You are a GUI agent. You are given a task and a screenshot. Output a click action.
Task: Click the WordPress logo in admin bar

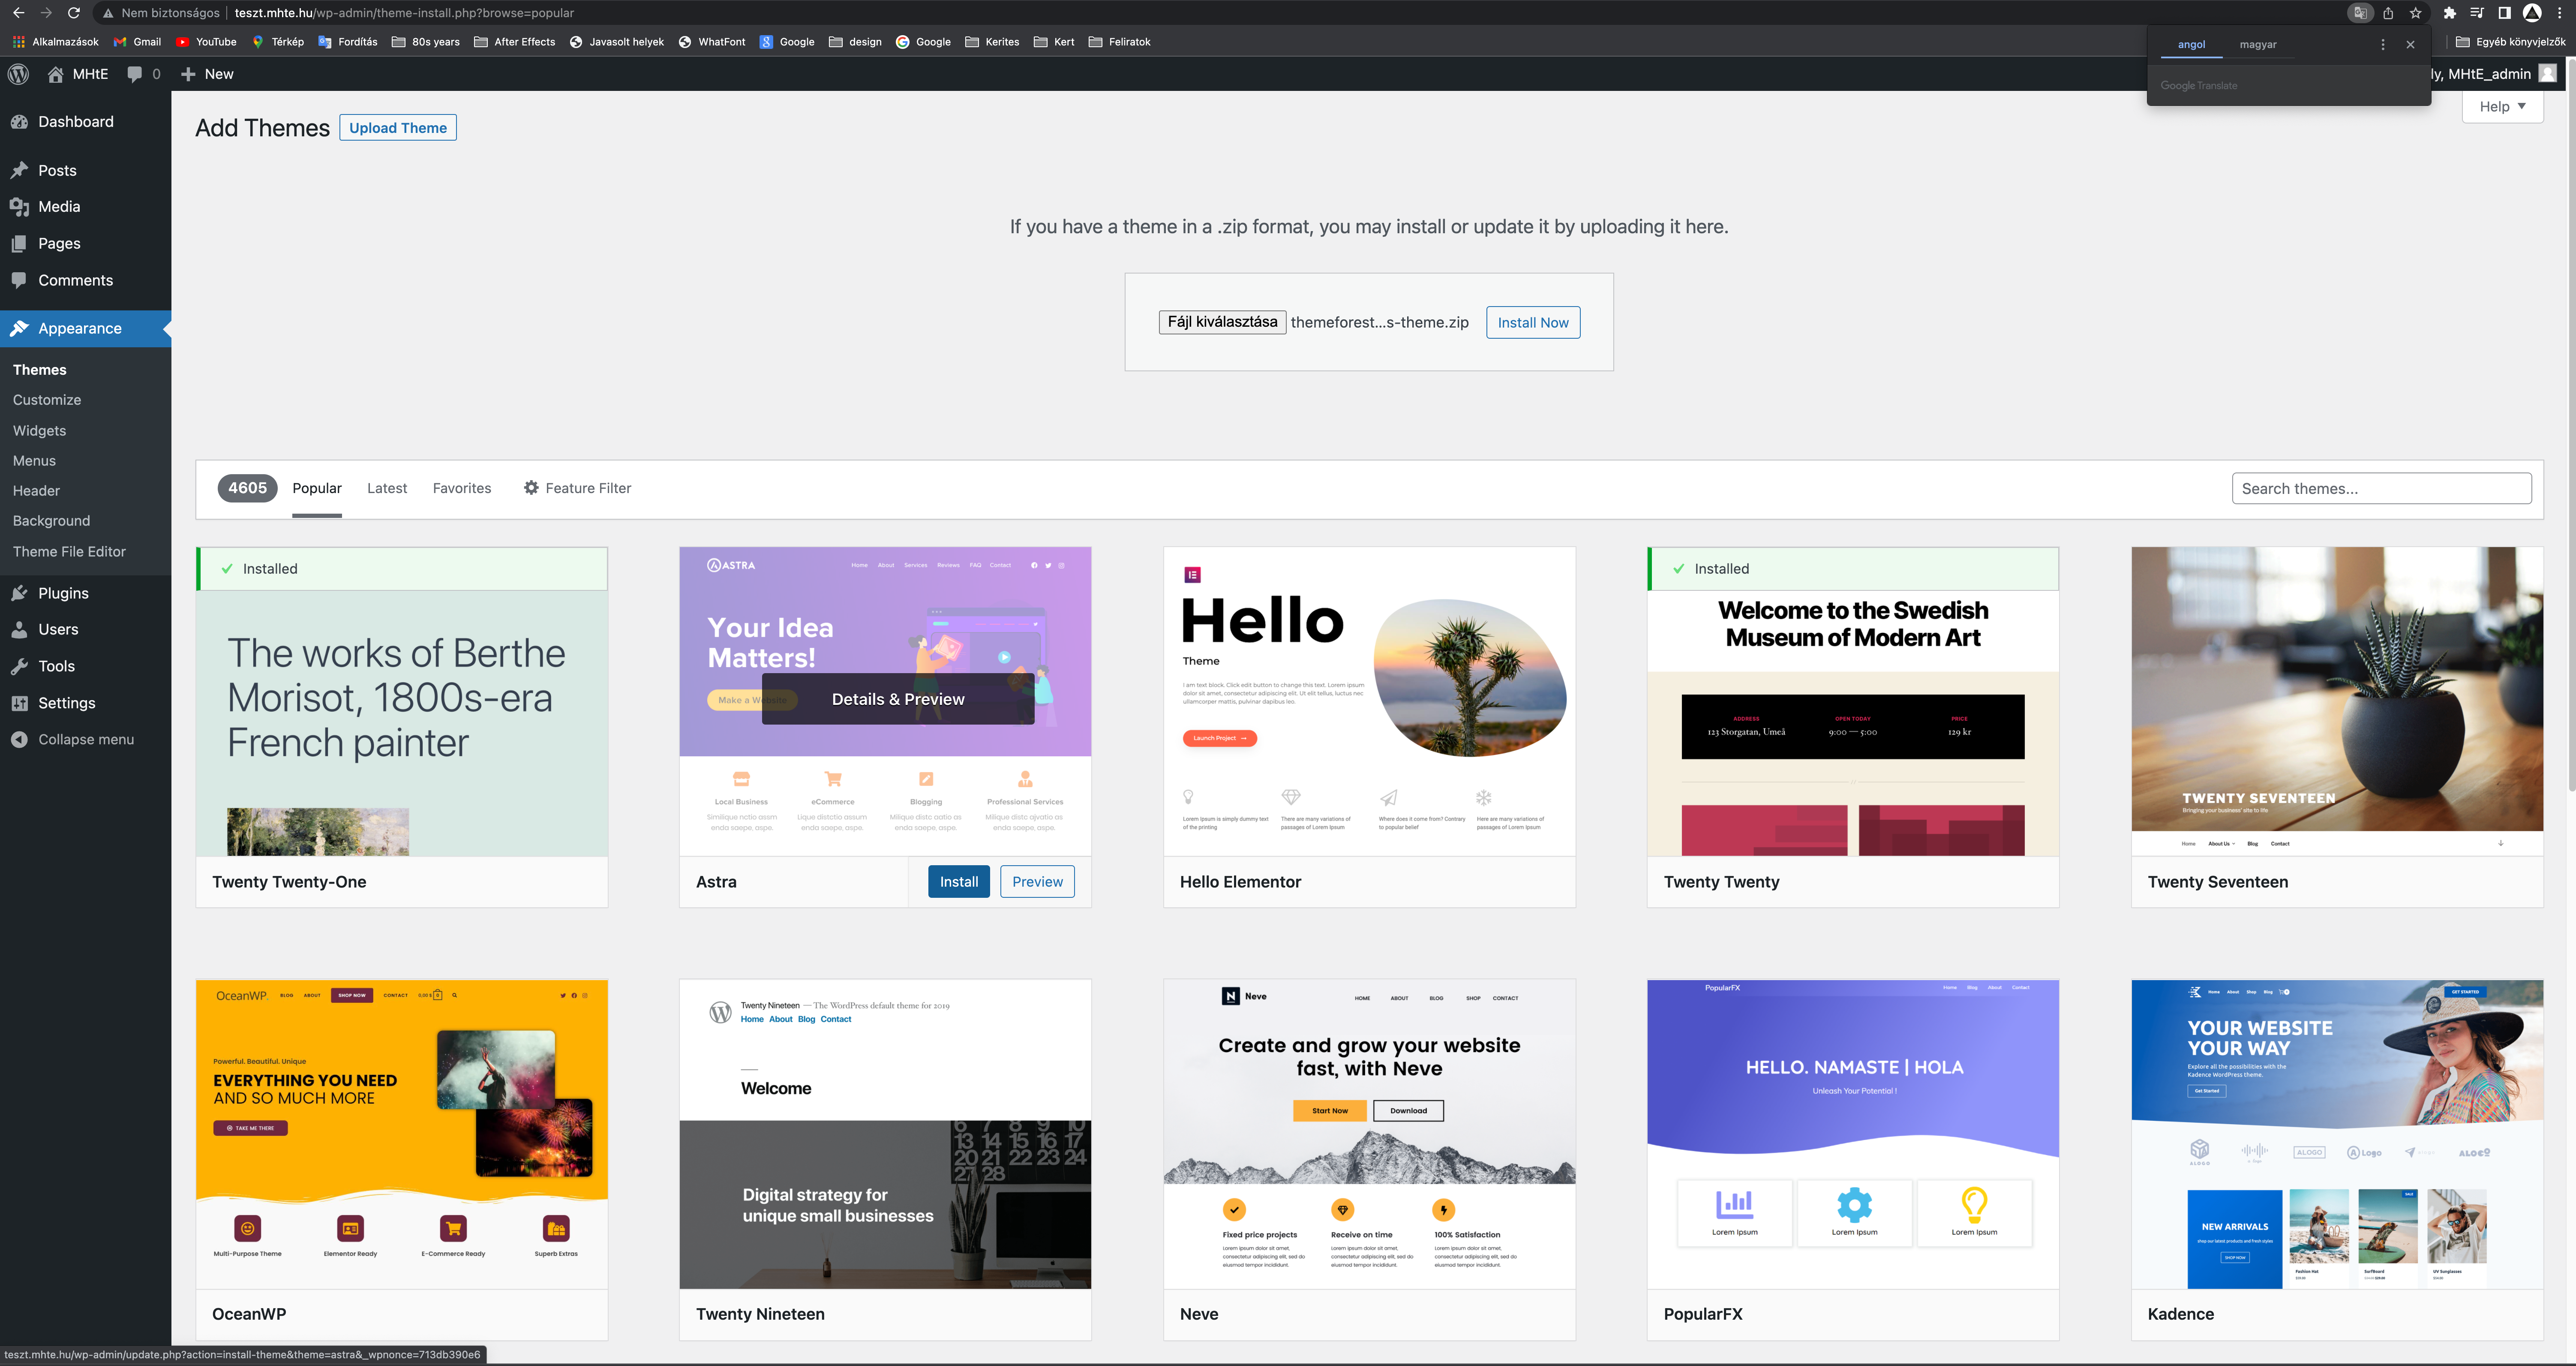tap(19, 74)
